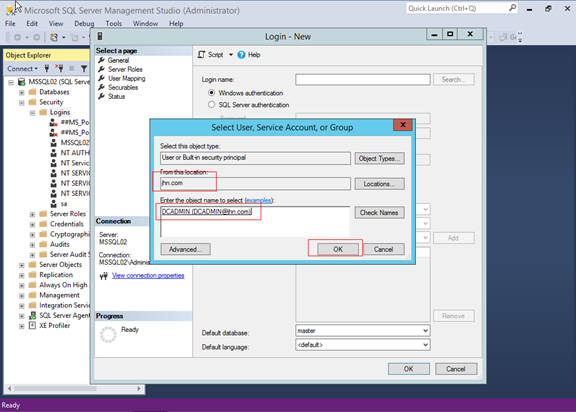Select the Audits tree item
The height and width of the screenshot is (412, 576).
pos(60,244)
